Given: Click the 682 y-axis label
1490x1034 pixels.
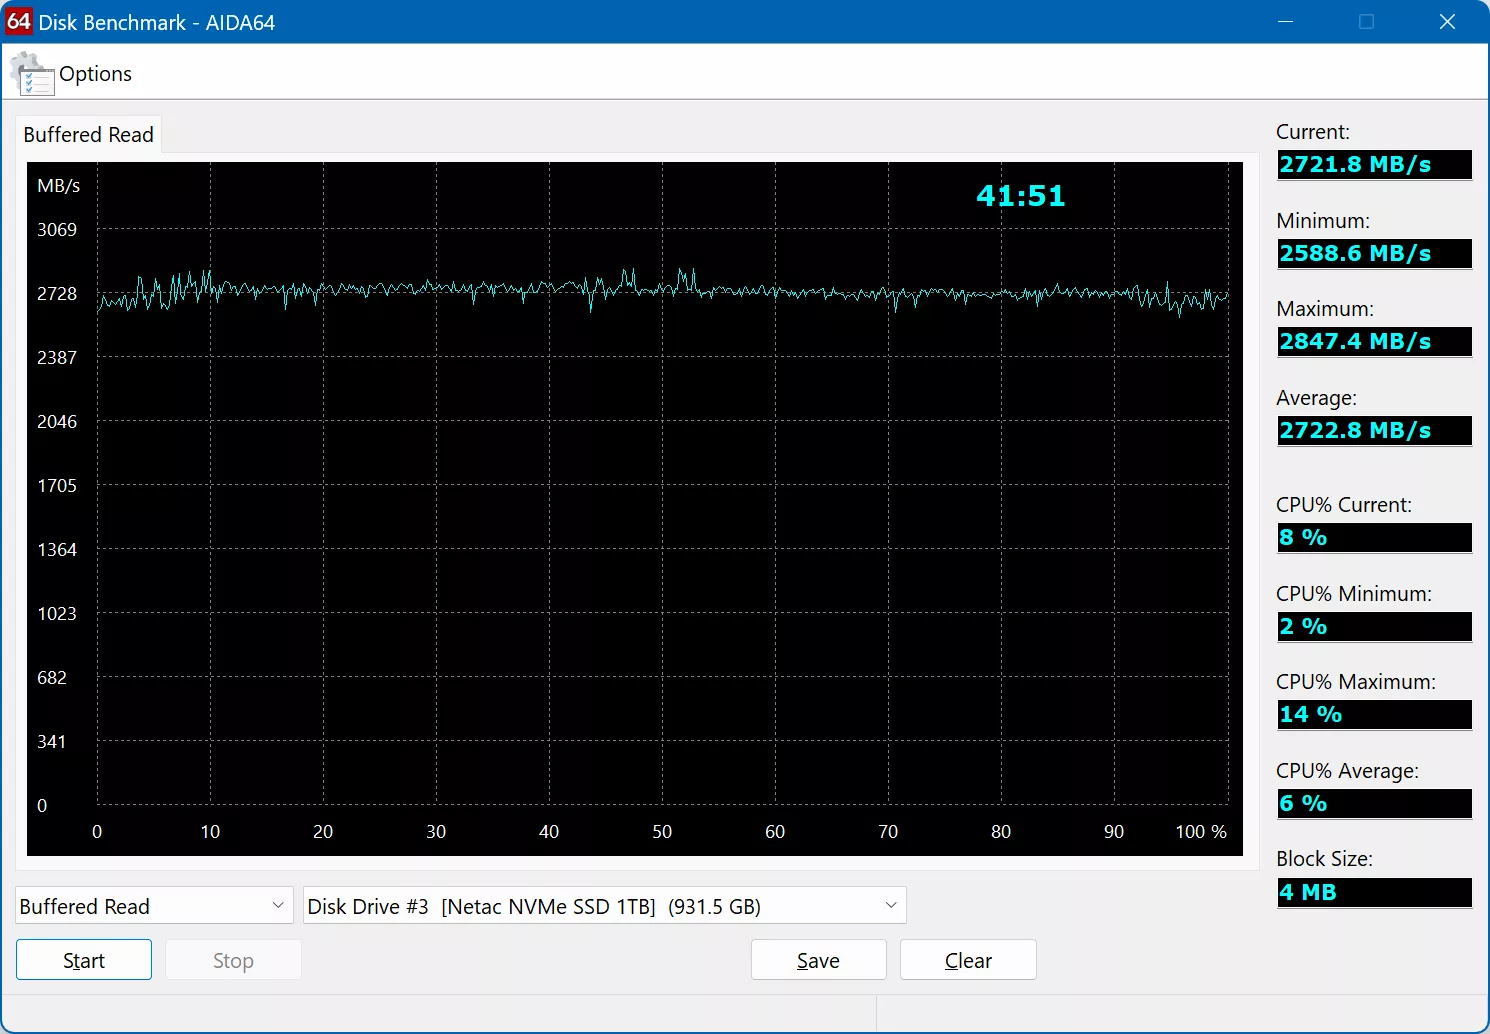Looking at the screenshot, I should coord(52,677).
